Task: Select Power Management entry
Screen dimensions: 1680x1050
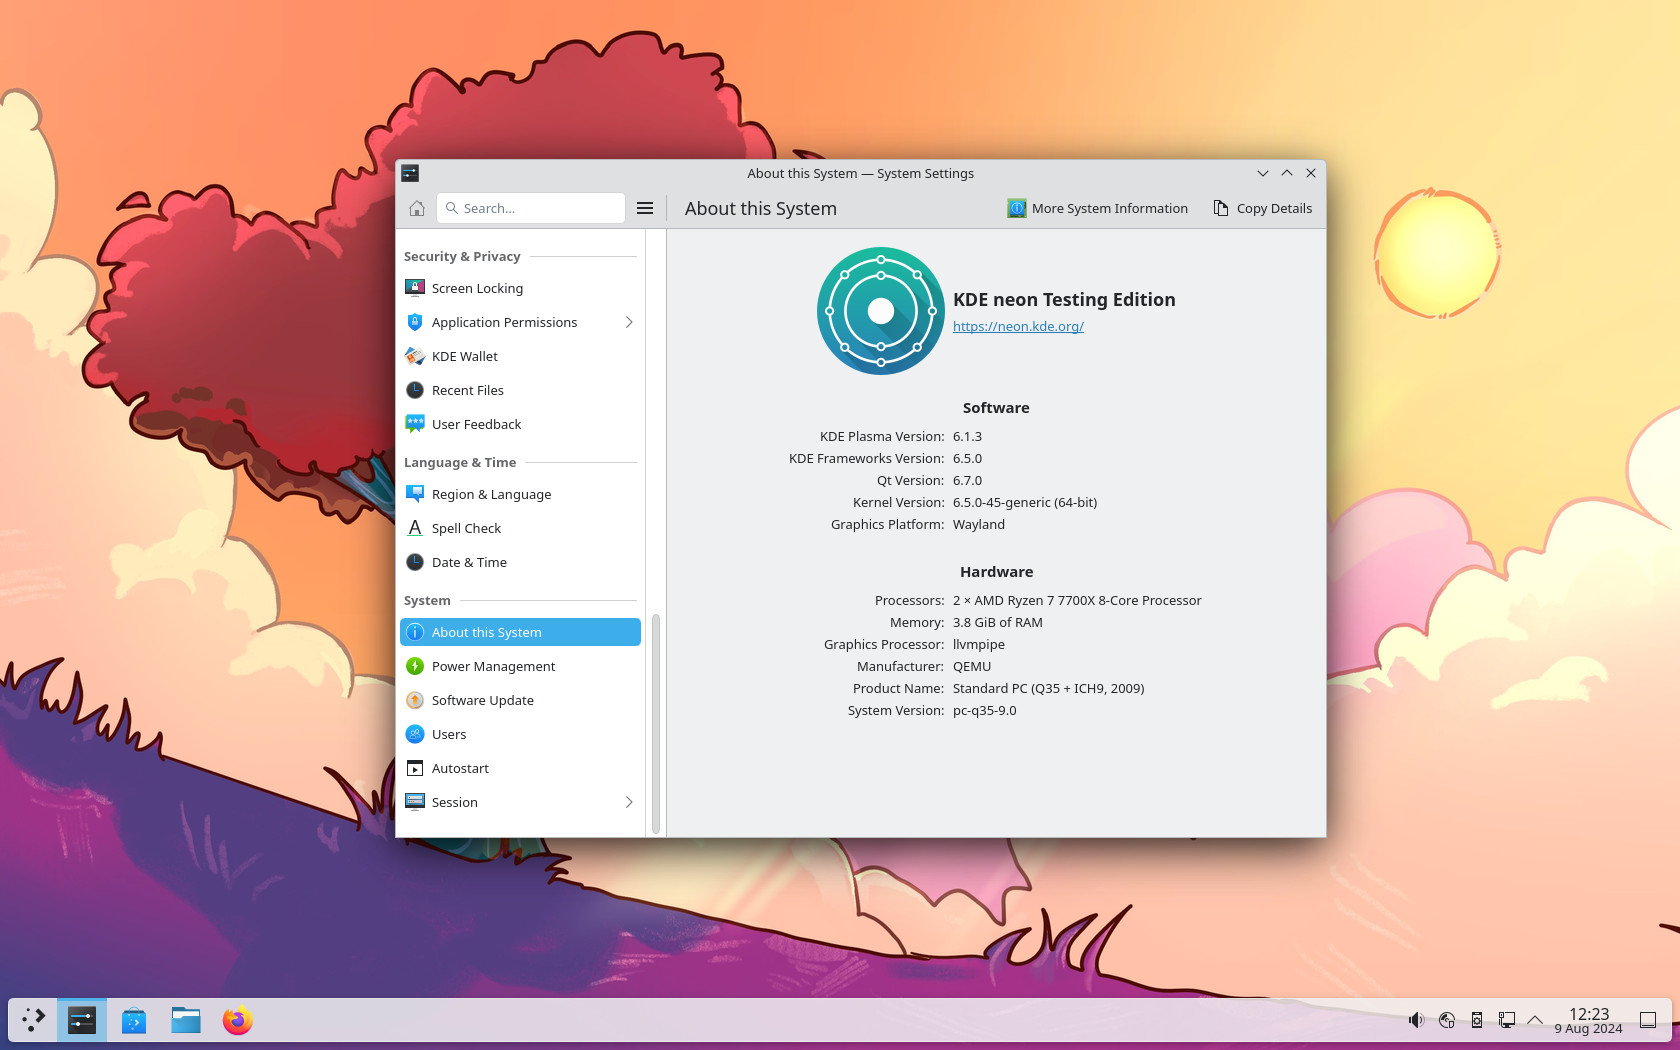Action: tap(520, 666)
